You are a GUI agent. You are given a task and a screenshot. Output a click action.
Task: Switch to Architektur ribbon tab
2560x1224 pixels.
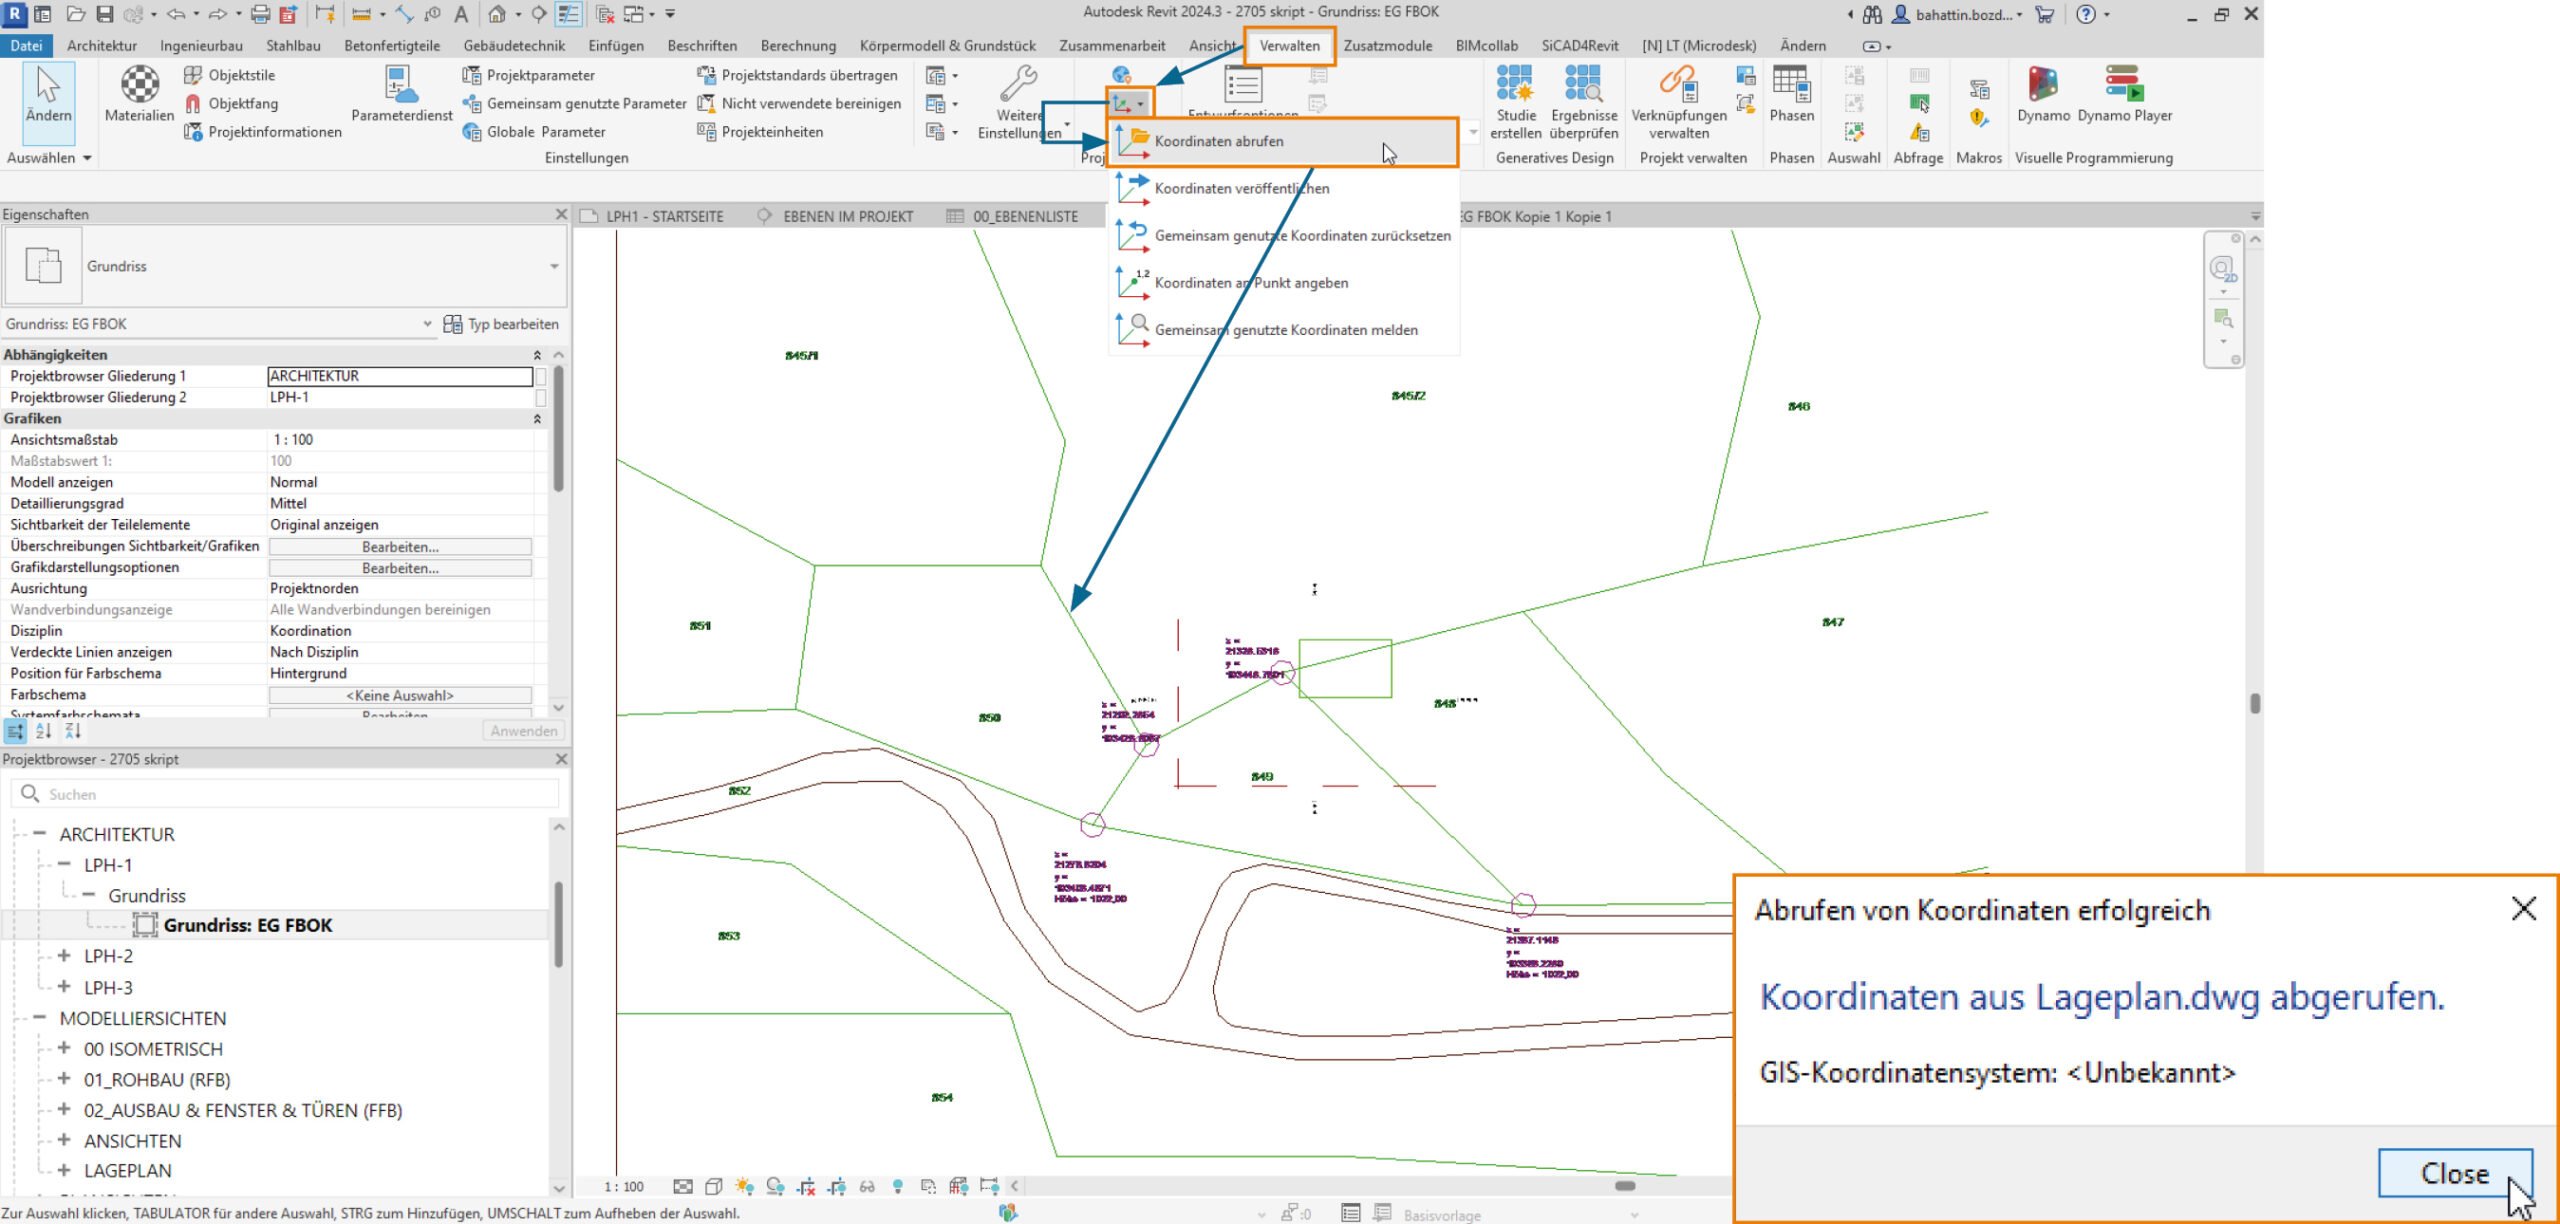point(102,46)
